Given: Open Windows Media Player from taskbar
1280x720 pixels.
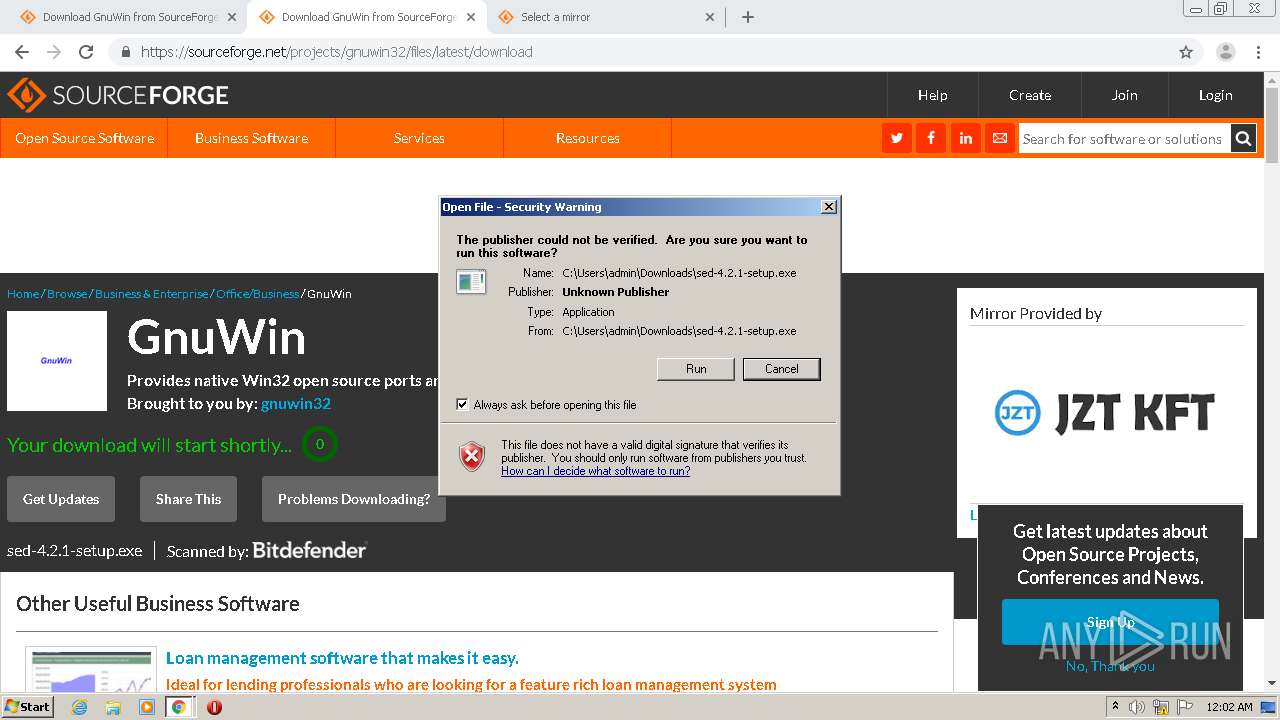Looking at the screenshot, I should [x=147, y=707].
